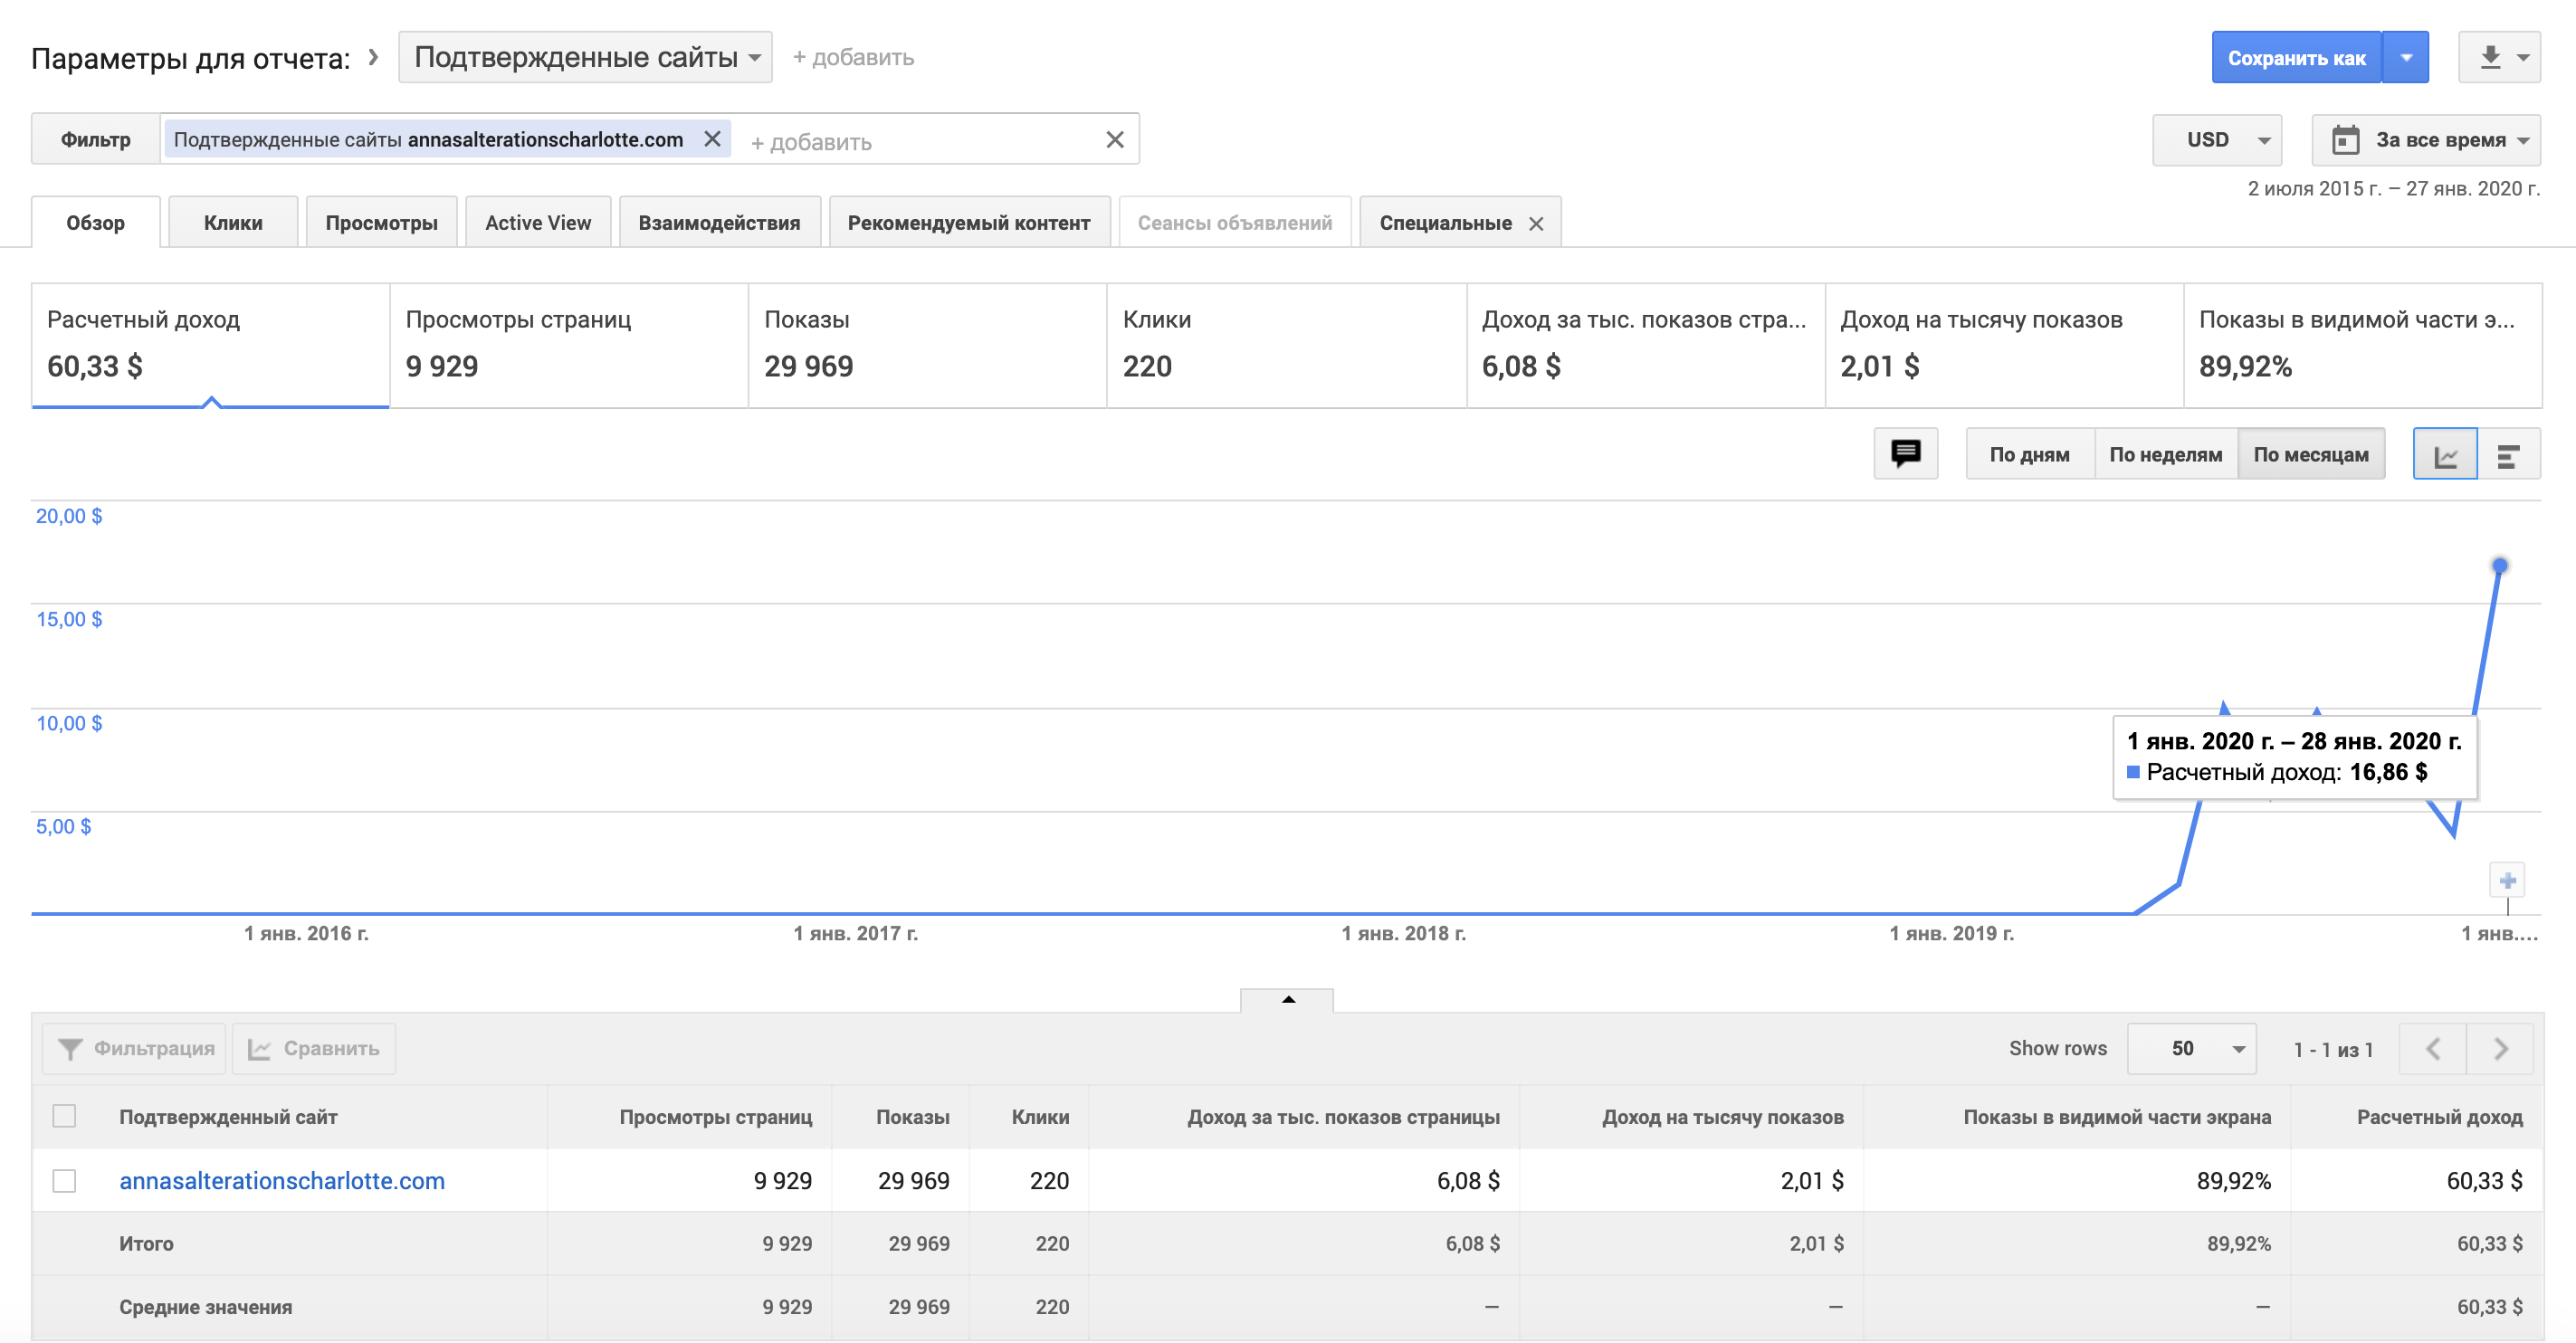Select По неделям grouping

[2165, 454]
